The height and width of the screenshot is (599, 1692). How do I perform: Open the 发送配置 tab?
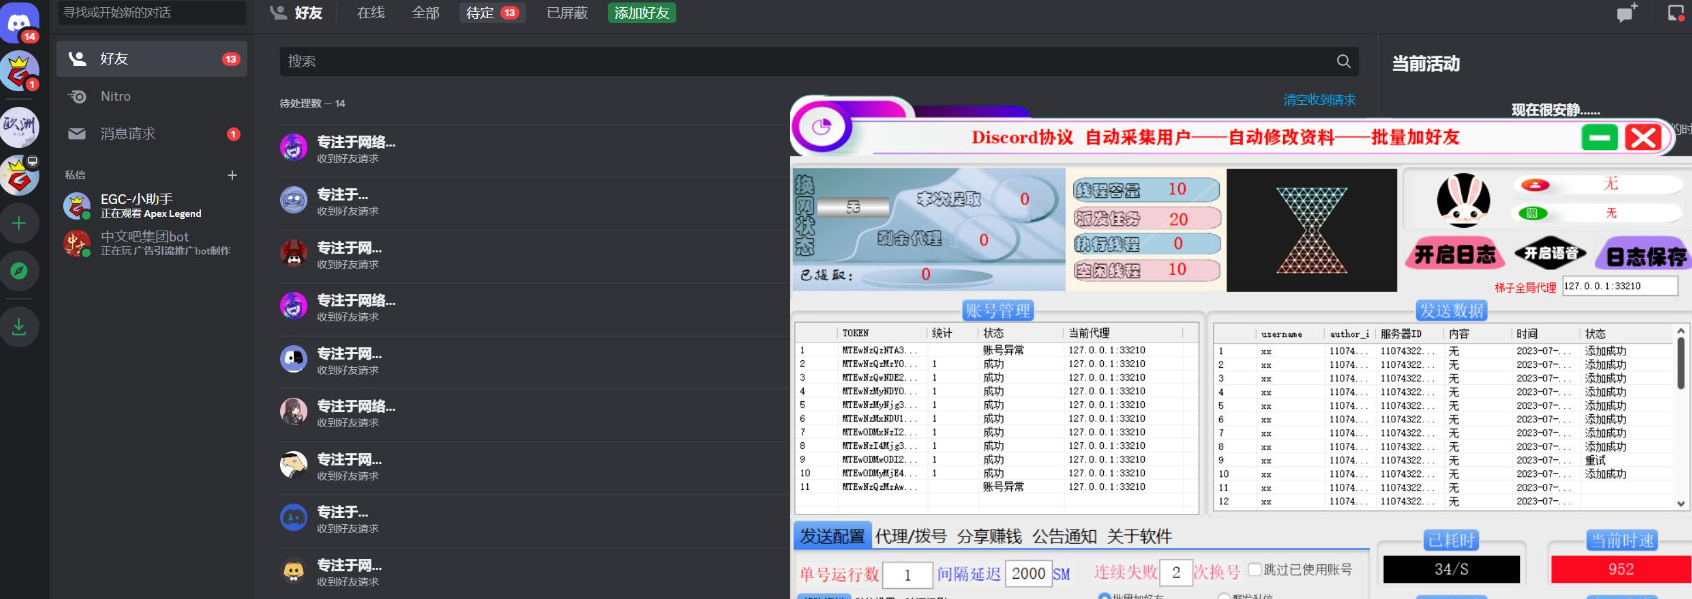[832, 536]
